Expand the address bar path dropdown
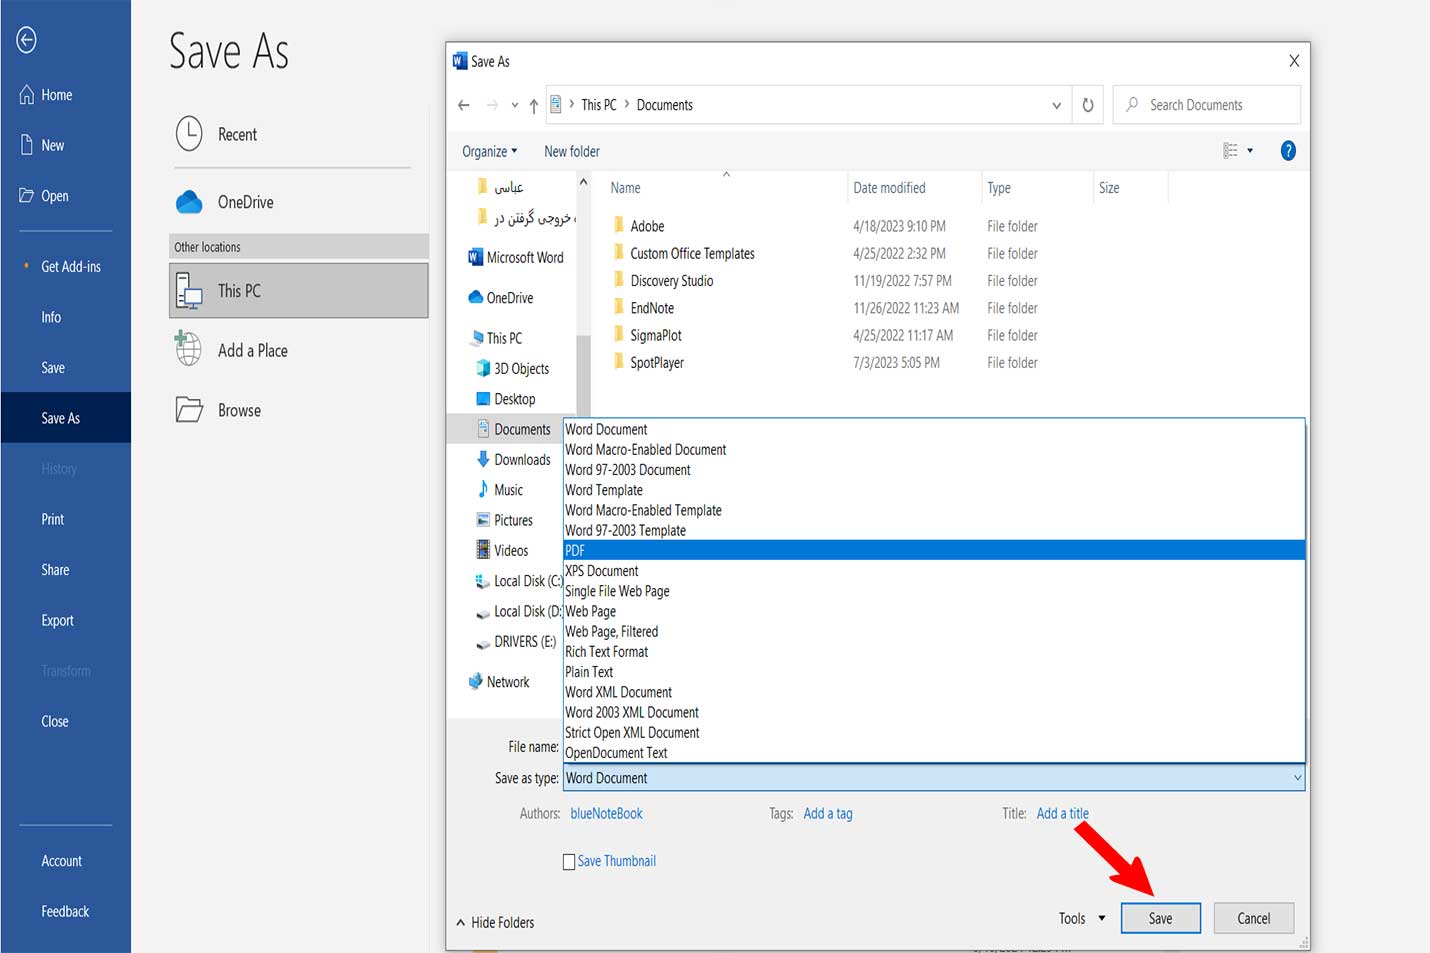This screenshot has height=953, width=1430. point(1056,105)
